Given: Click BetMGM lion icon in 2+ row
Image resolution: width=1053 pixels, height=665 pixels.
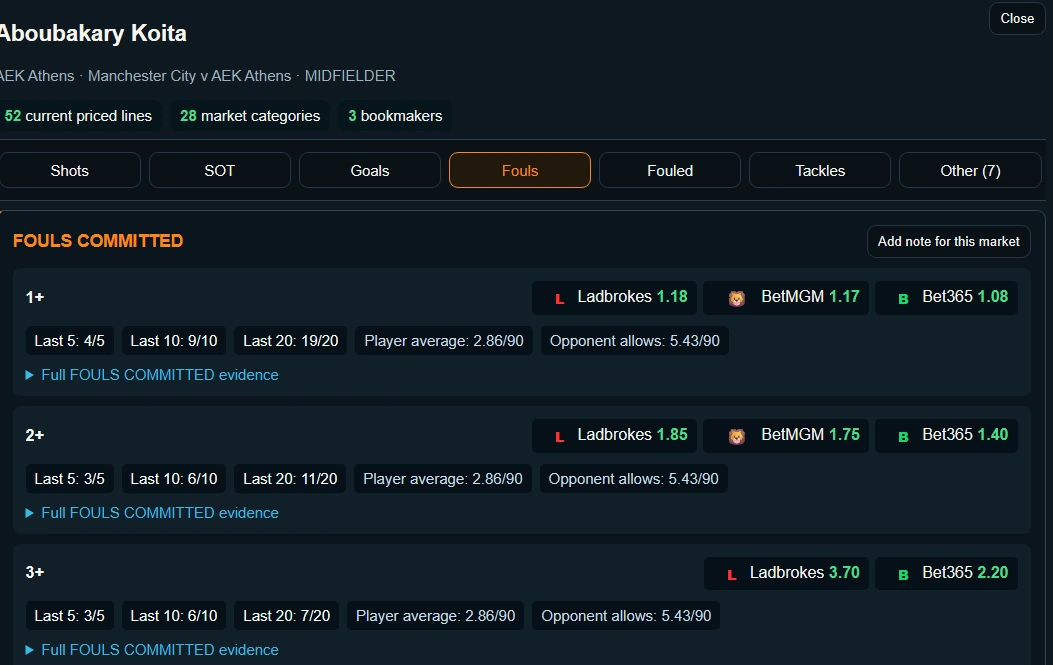Looking at the screenshot, I should click(x=737, y=437).
